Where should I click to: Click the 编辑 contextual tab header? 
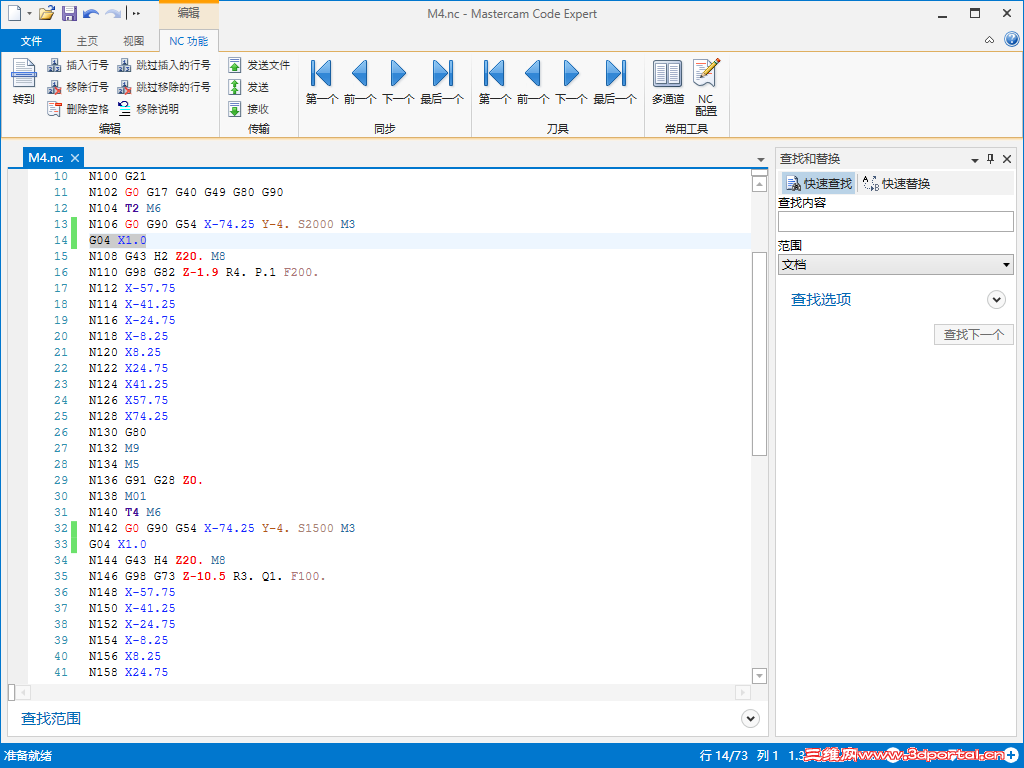click(189, 12)
